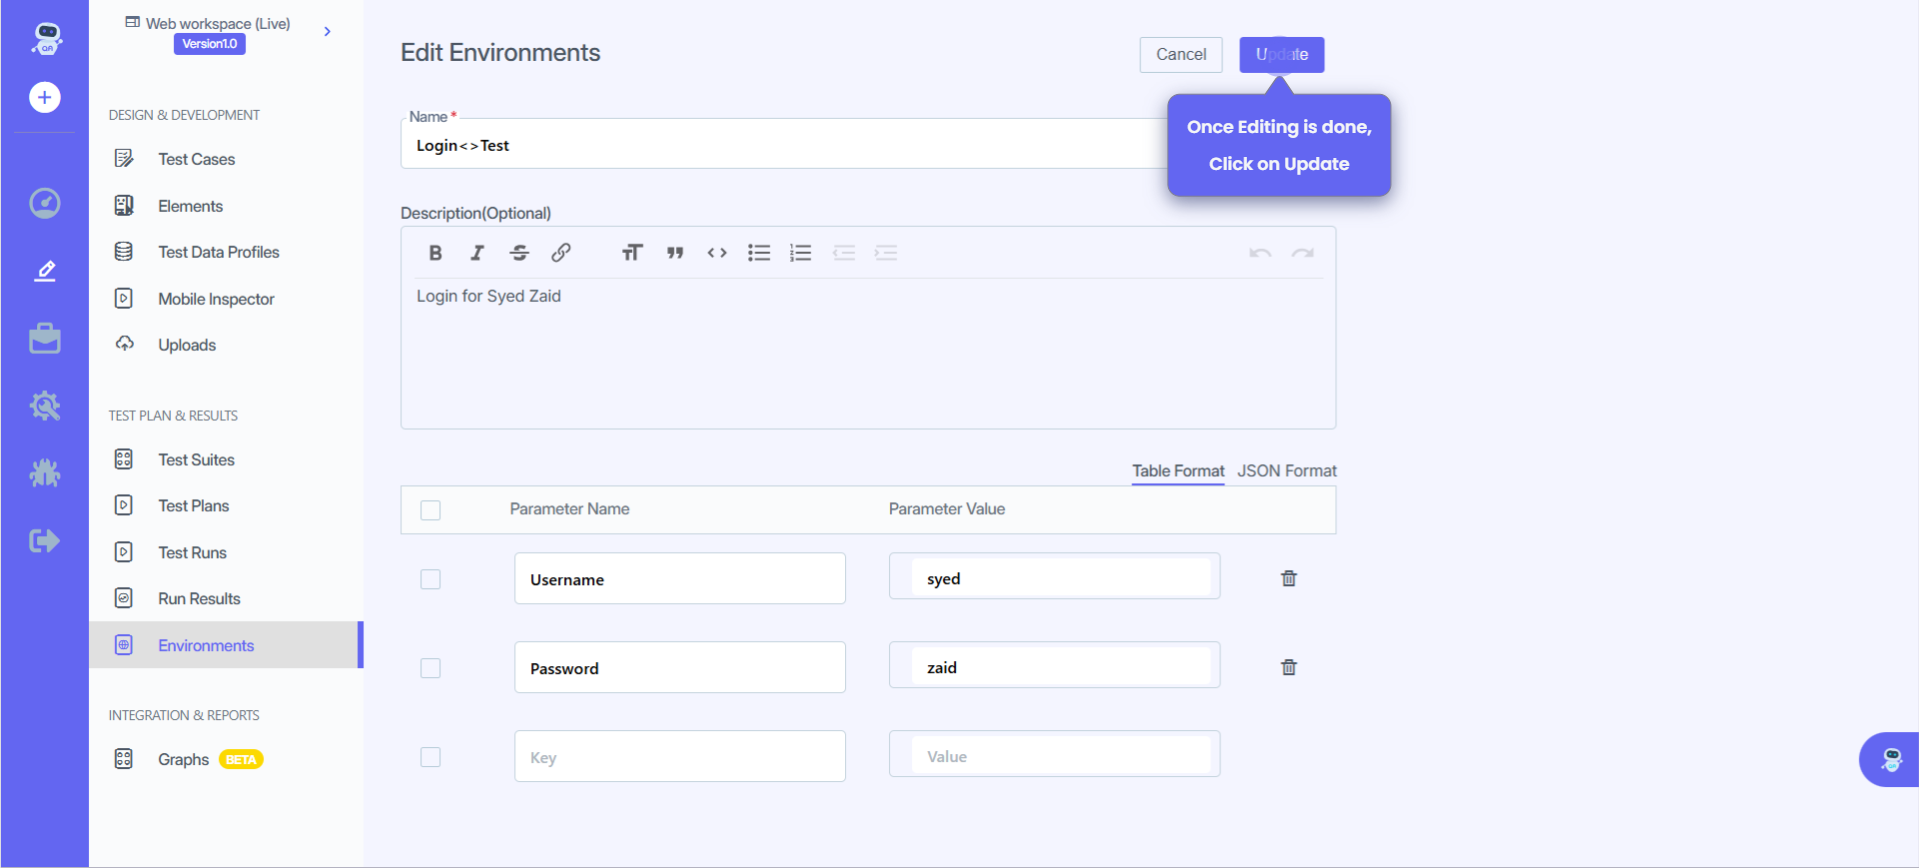Open Test Cases from the sidebar
This screenshot has width=1919, height=868.
tap(196, 159)
